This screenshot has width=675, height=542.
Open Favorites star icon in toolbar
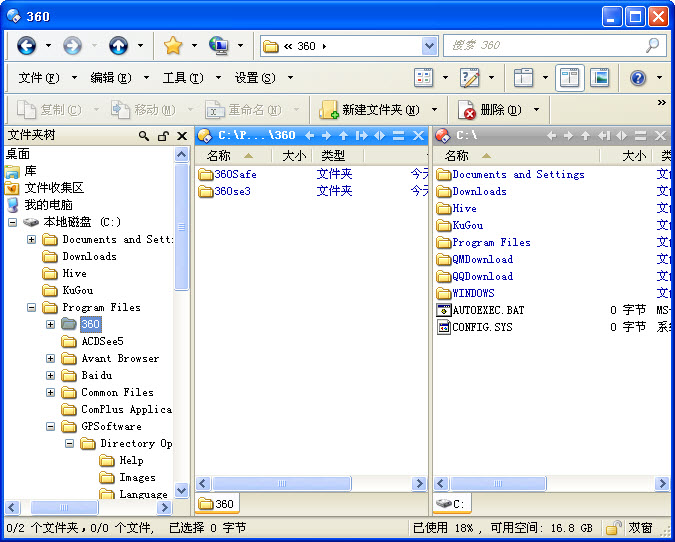click(x=173, y=46)
